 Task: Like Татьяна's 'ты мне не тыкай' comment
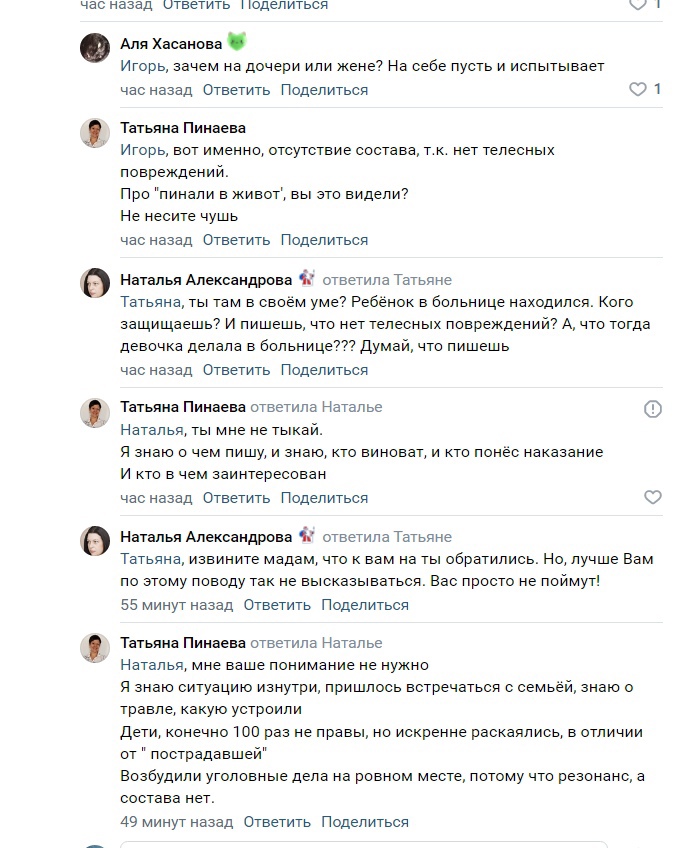pos(653,497)
